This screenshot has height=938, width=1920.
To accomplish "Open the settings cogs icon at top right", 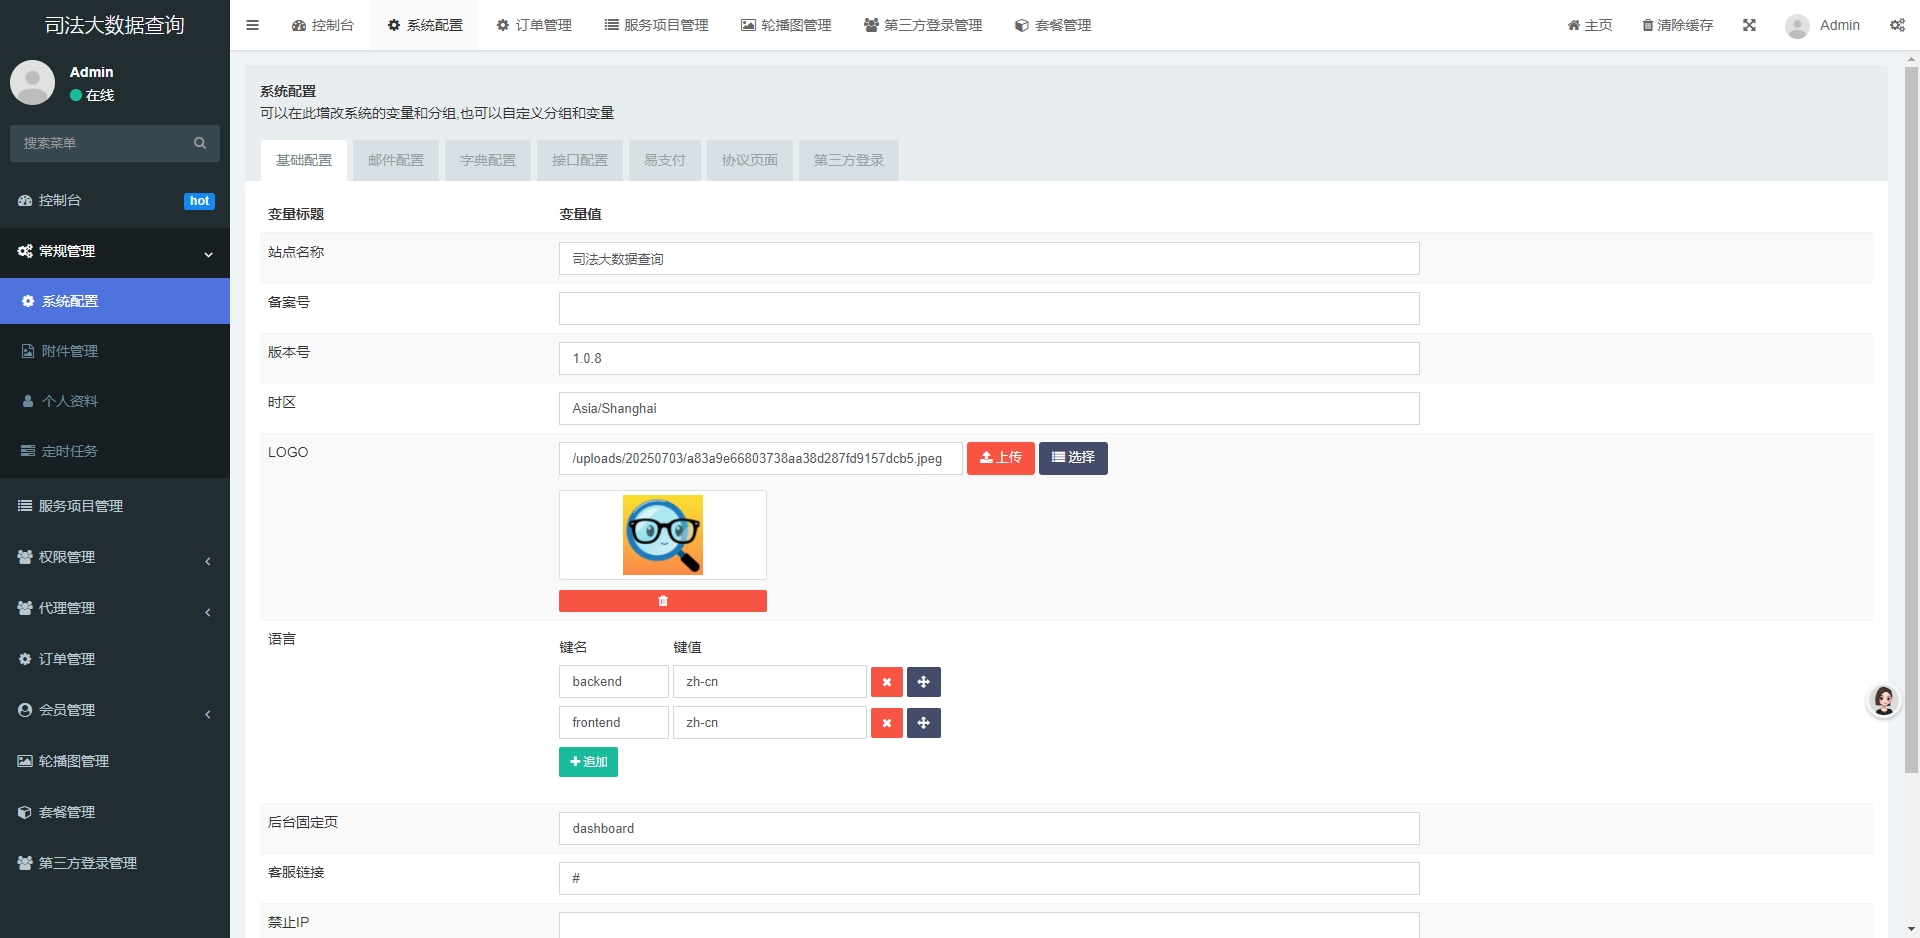I will click(x=1897, y=25).
